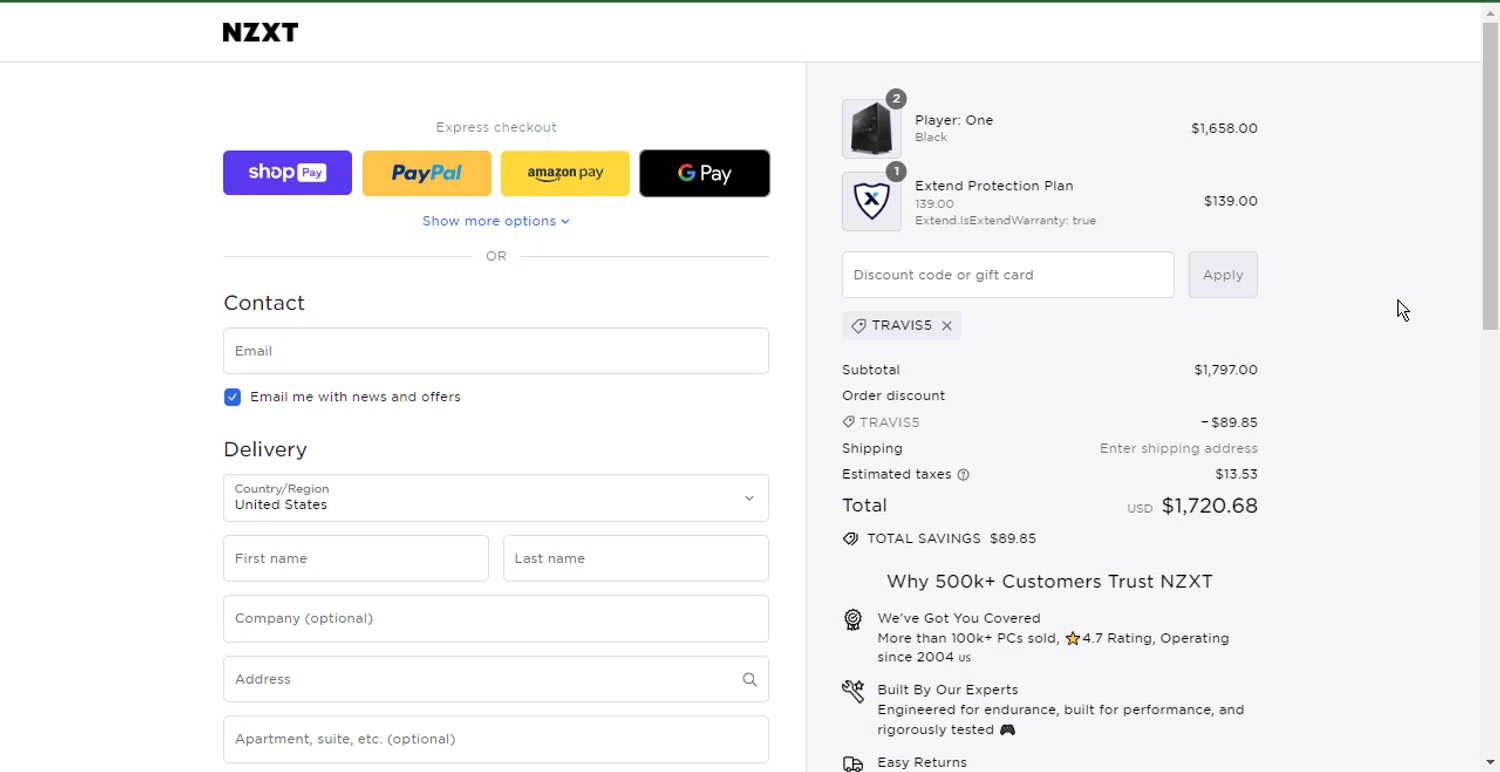This screenshot has height=772, width=1500.
Task: Click the Player: One PC thumbnail
Action: pos(871,129)
